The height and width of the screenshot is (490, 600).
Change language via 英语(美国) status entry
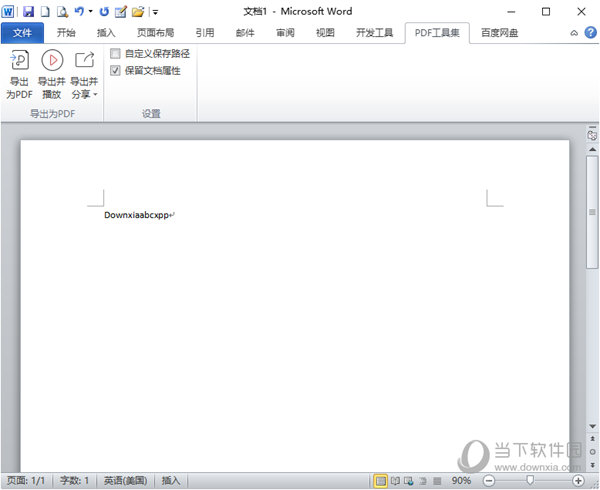click(125, 480)
